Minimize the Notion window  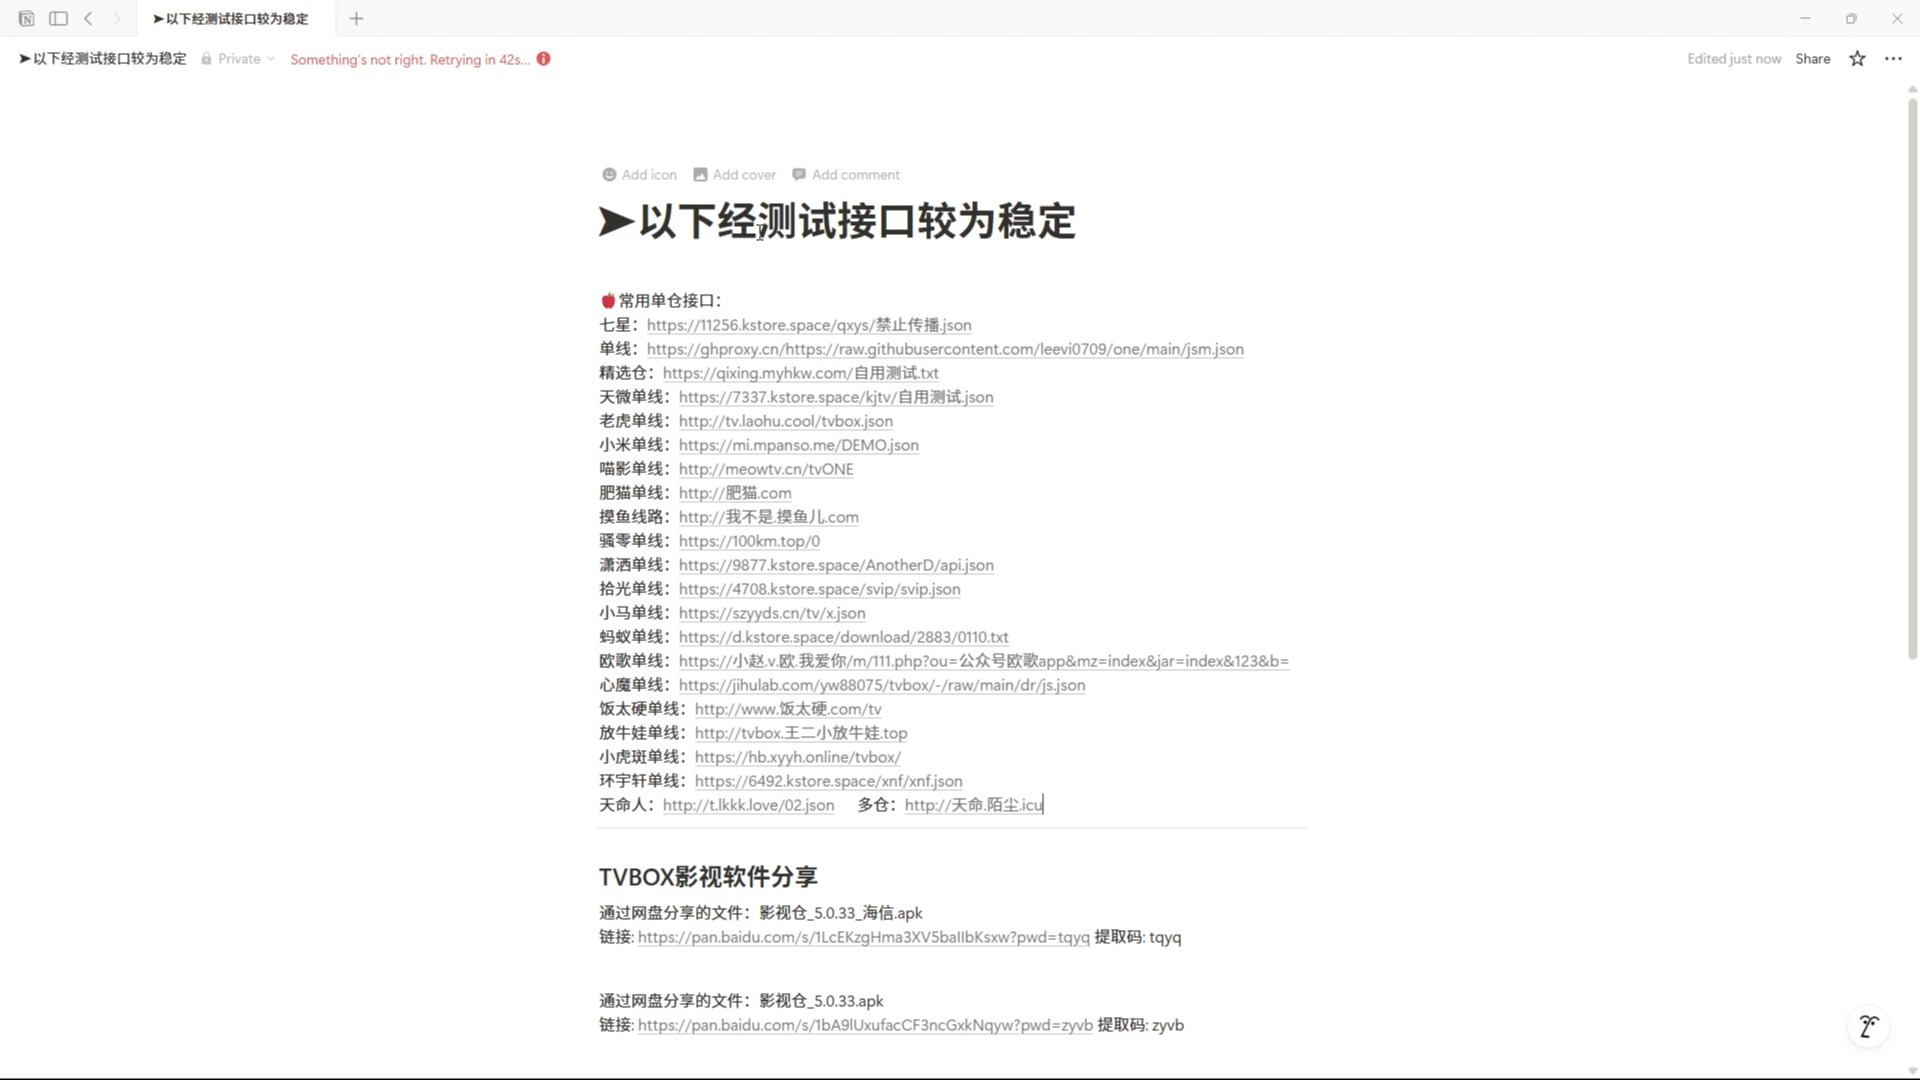(x=1805, y=18)
